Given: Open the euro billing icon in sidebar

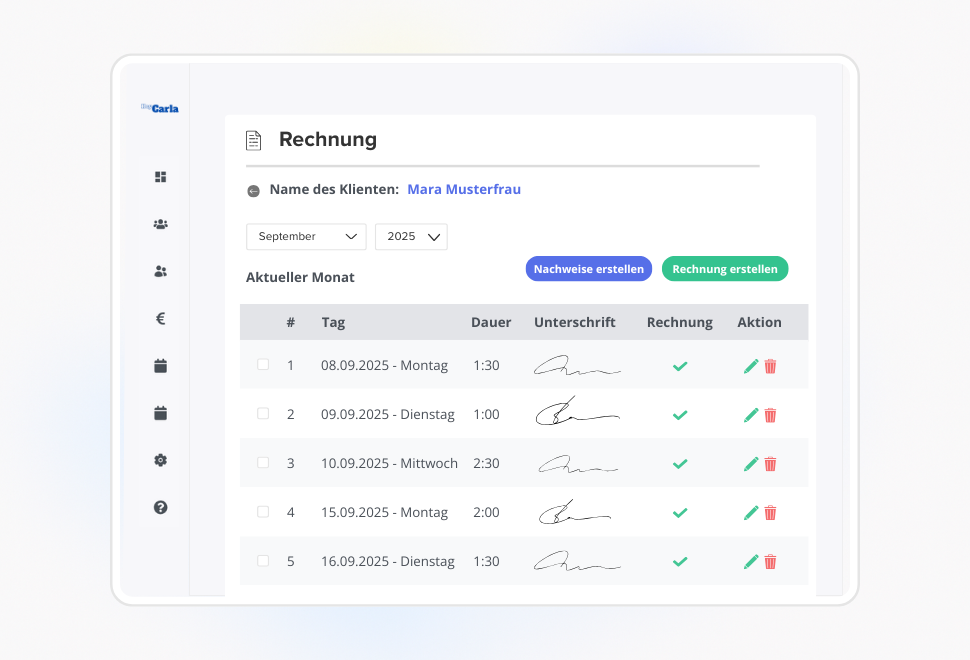Looking at the screenshot, I should (160, 319).
